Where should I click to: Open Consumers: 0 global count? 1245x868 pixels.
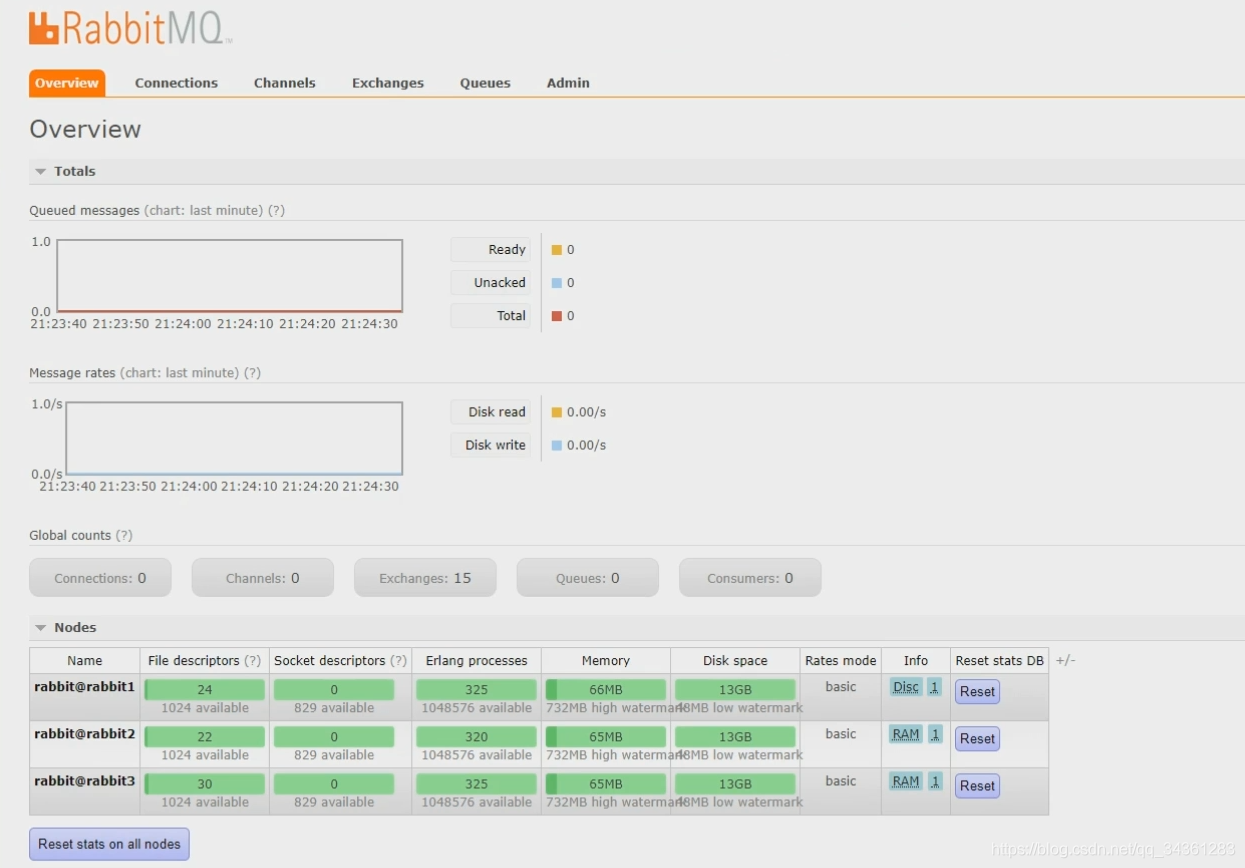tap(750, 578)
